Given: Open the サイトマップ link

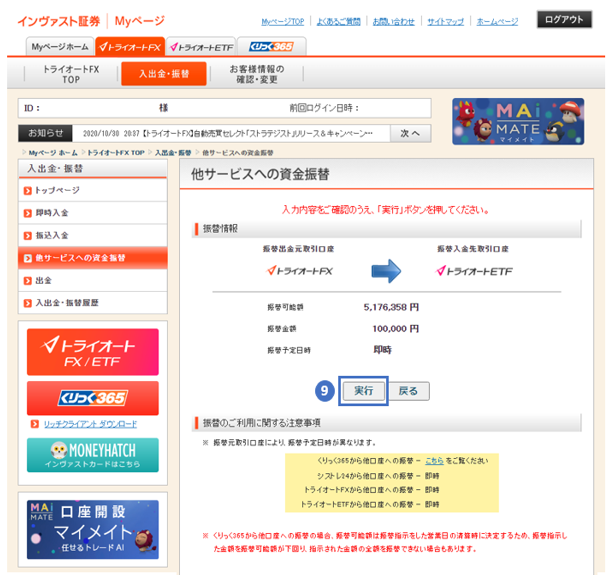Looking at the screenshot, I should (445, 22).
